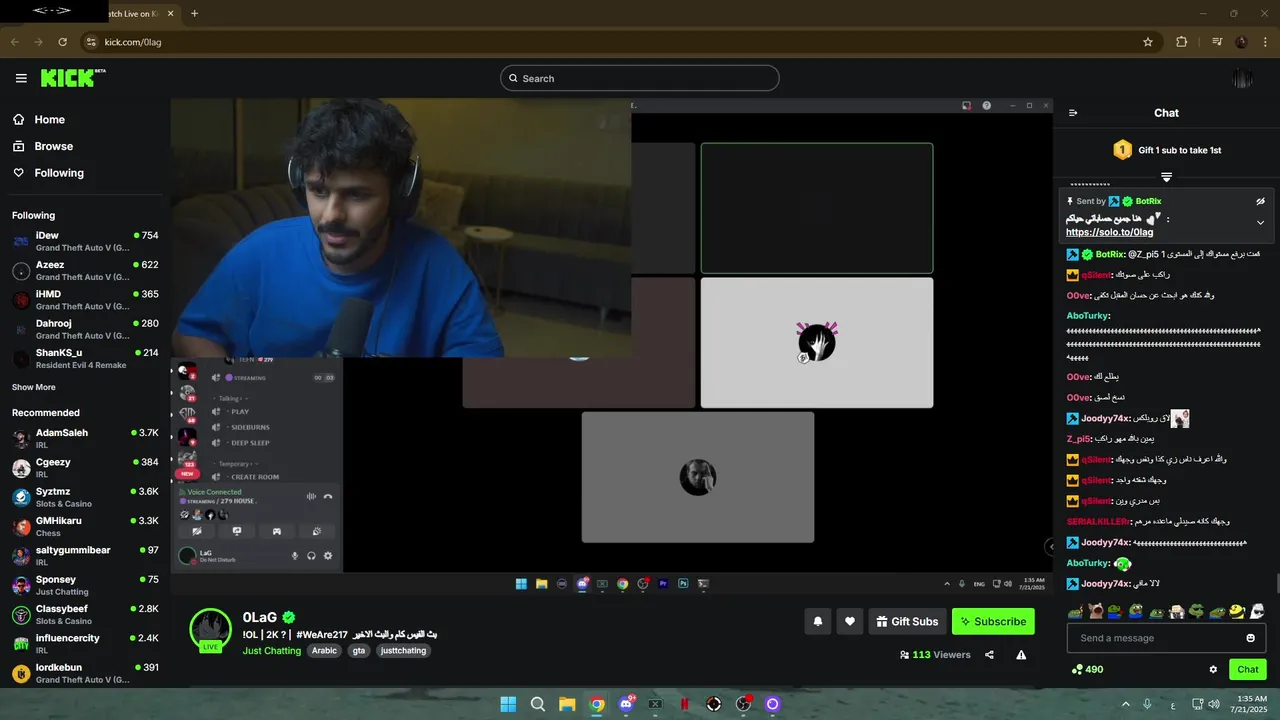Viewport: 1280px width, 720px height.
Task: Select the justtchating tag
Action: pos(403,651)
